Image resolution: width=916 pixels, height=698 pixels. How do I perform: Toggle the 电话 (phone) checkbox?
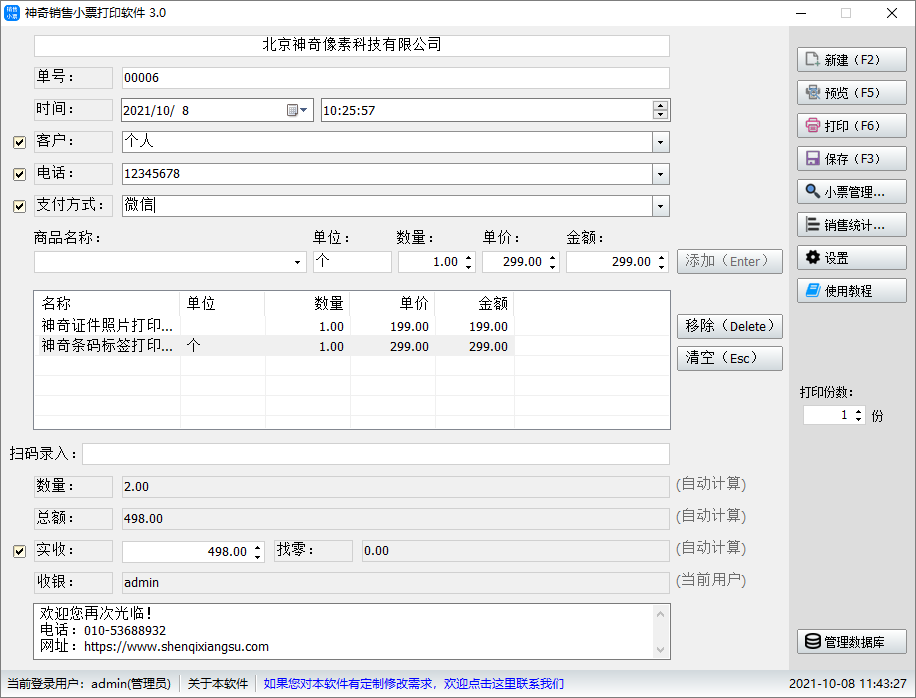pyautogui.click(x=19, y=174)
